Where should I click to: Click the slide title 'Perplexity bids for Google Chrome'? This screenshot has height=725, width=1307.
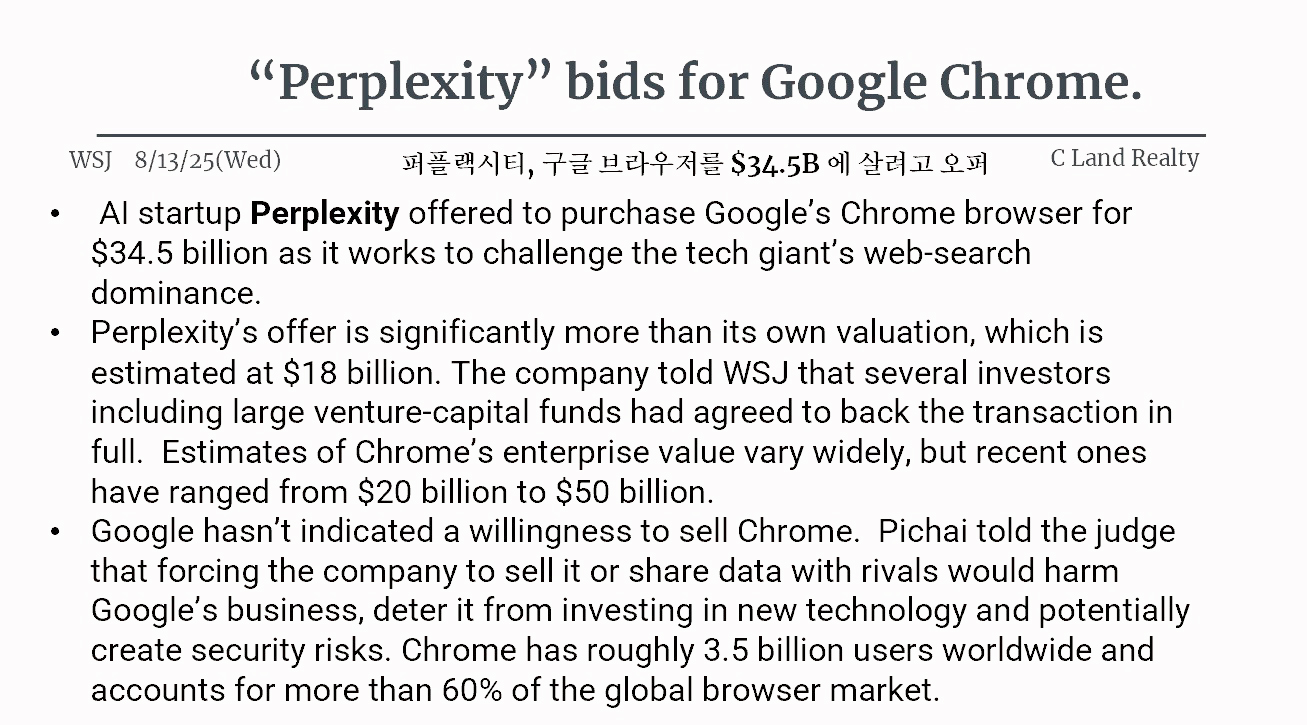click(695, 82)
